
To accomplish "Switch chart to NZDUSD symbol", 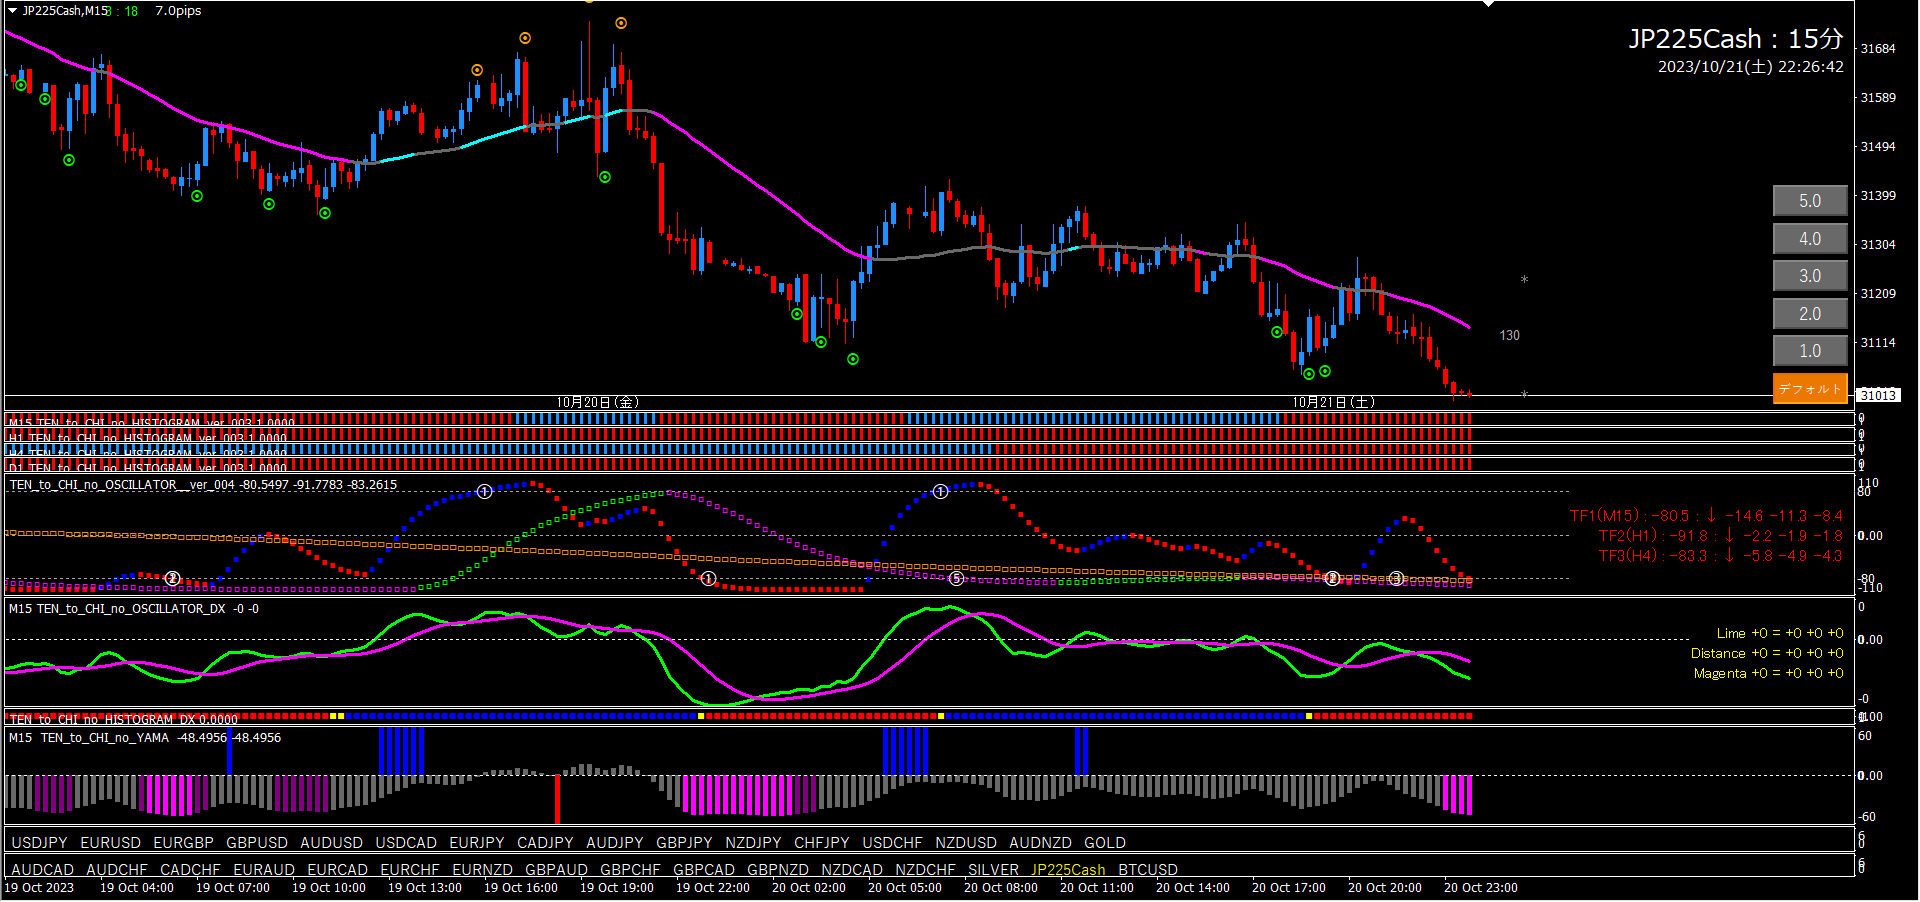I will click(x=966, y=843).
